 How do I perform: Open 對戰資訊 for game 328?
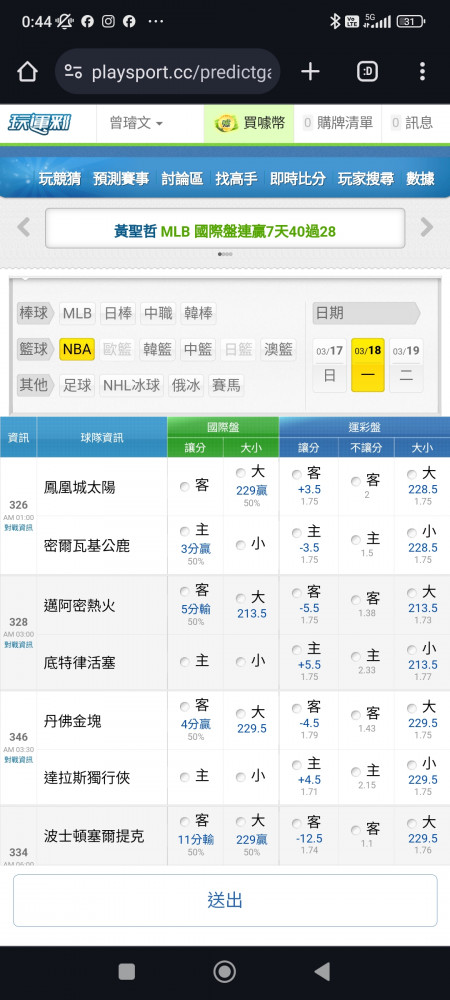point(18,645)
